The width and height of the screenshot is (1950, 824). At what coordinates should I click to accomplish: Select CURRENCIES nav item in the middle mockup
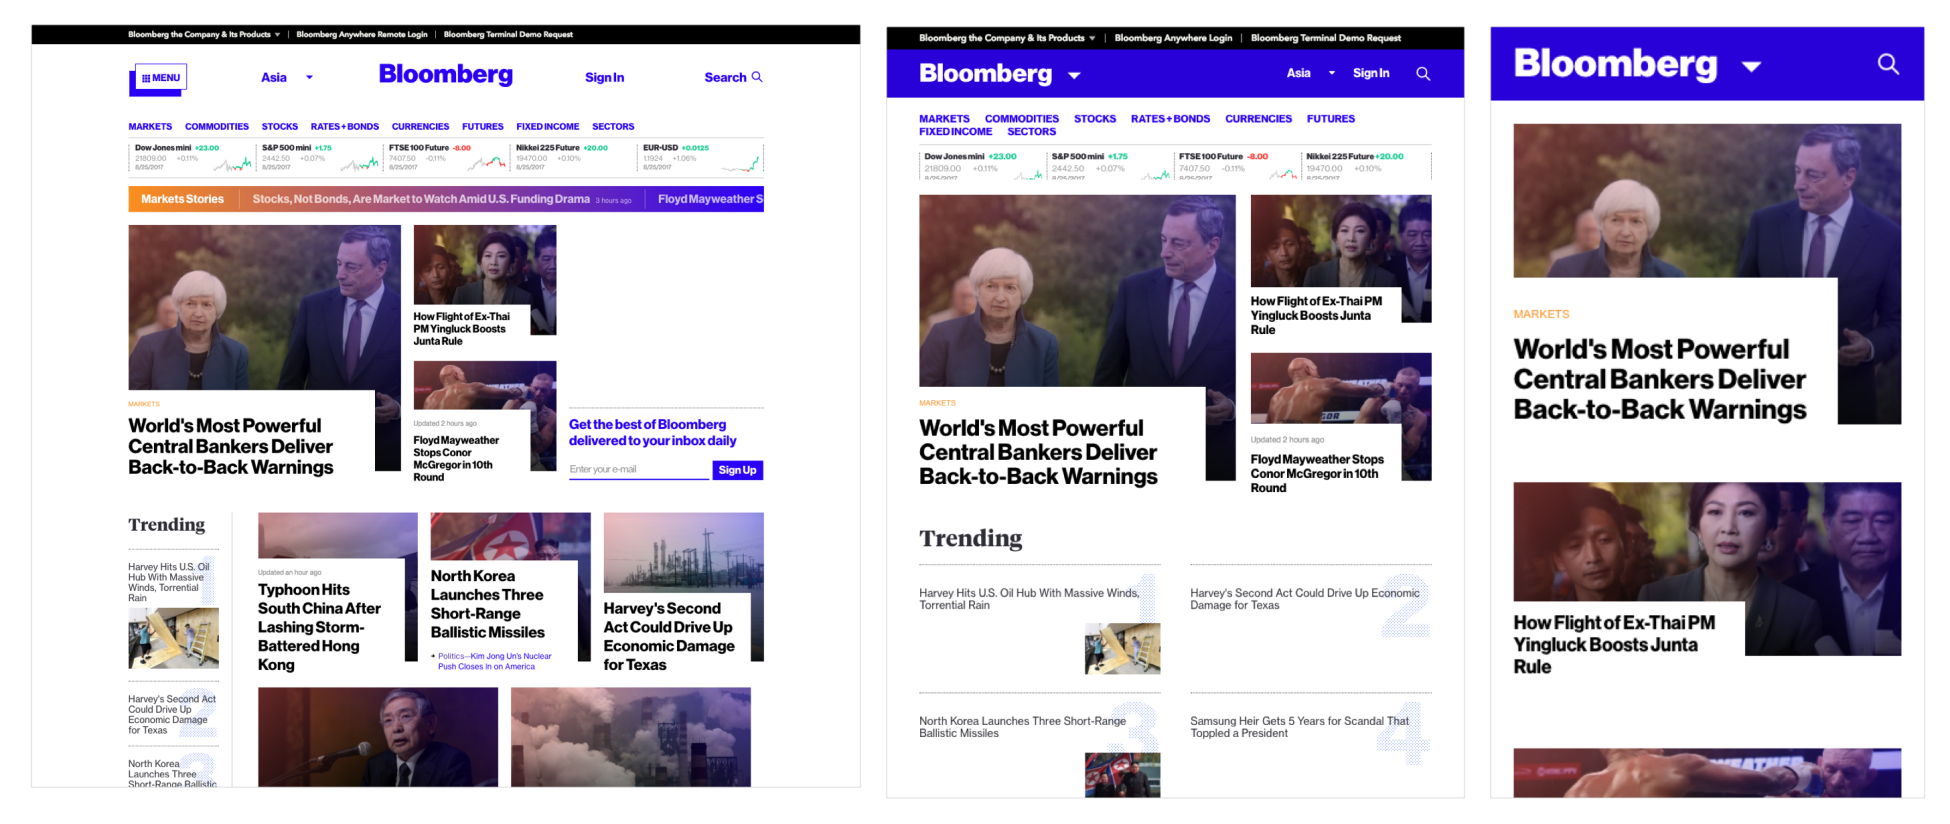[x=1259, y=119]
